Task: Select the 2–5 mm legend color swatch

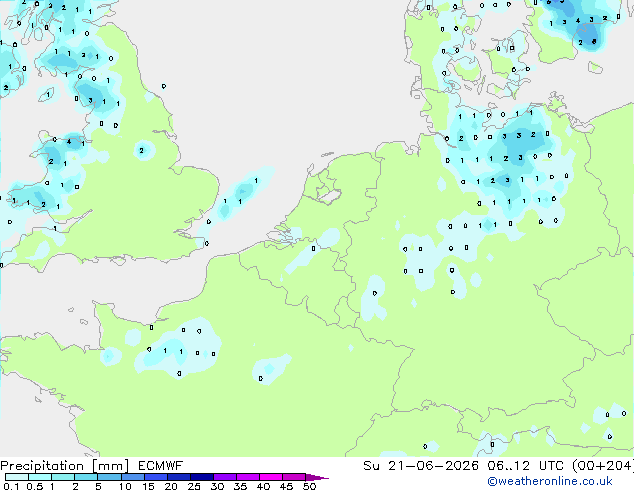Action: [x=86, y=477]
